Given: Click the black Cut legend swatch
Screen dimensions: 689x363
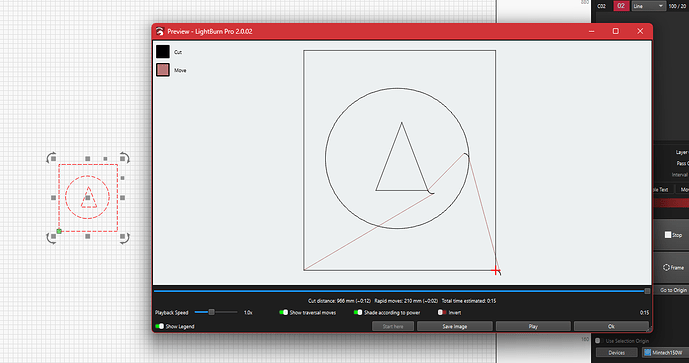Looking at the screenshot, I should coord(163,52).
